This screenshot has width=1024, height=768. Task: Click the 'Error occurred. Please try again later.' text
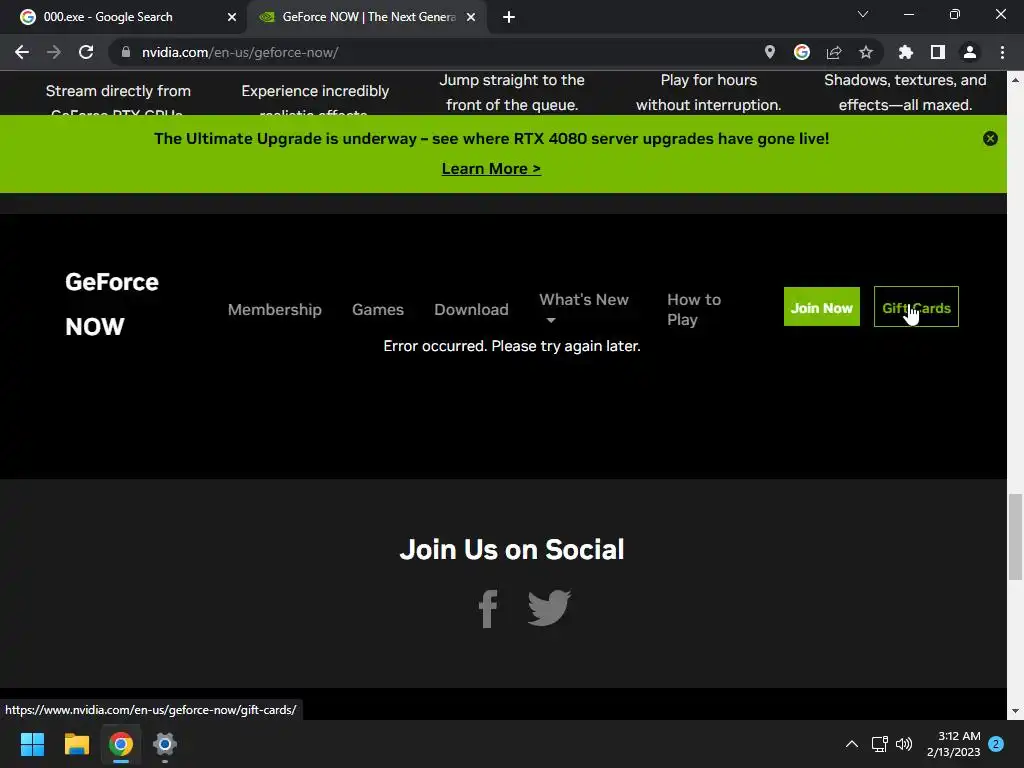(x=512, y=346)
